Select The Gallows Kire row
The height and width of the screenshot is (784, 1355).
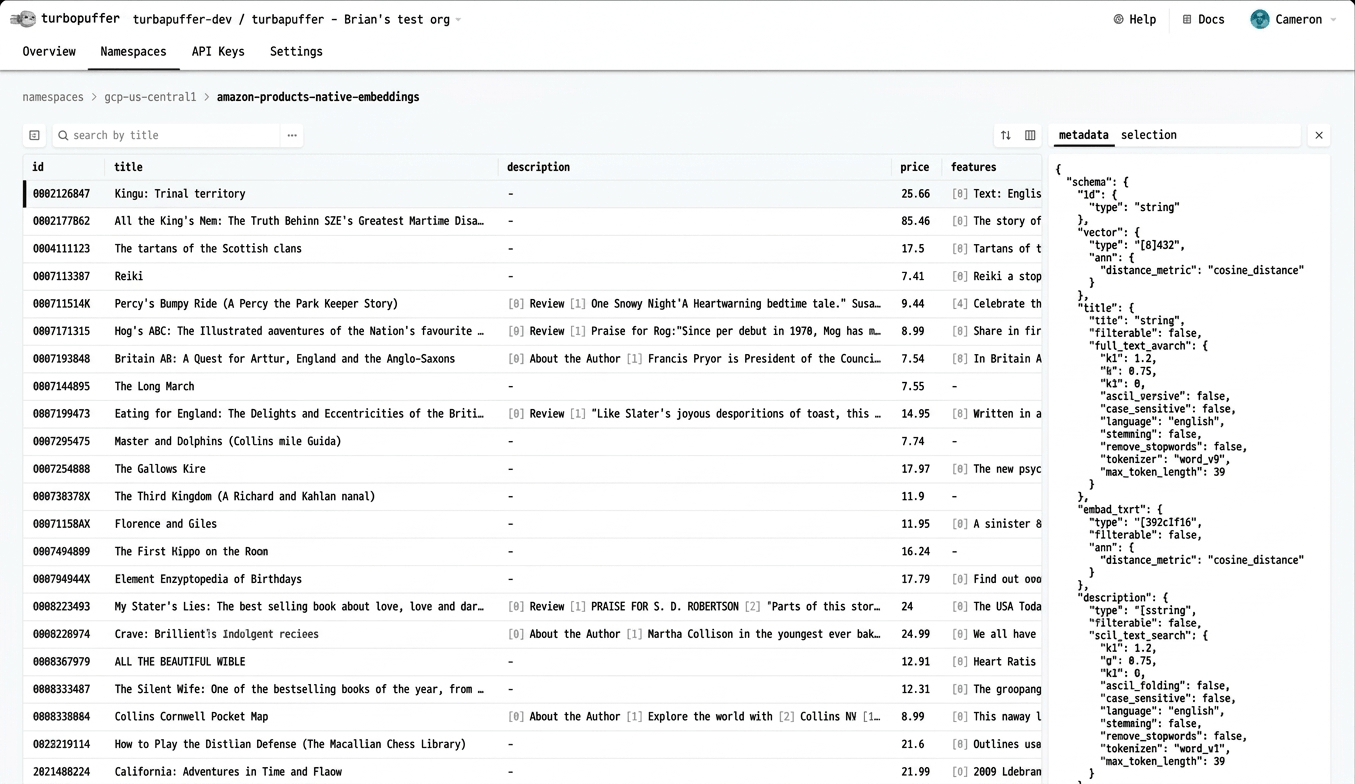pos(532,469)
